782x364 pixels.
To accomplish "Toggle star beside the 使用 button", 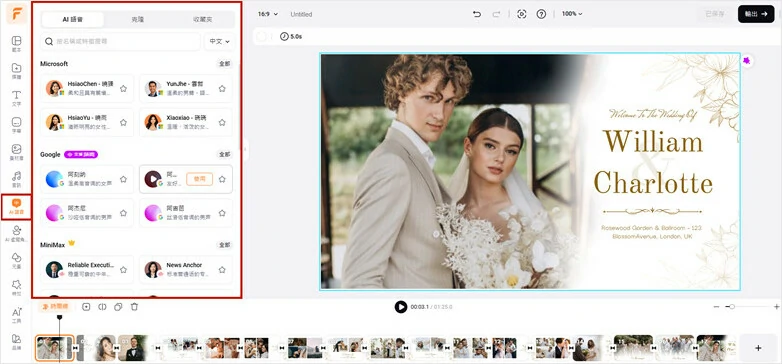I will pos(222,179).
